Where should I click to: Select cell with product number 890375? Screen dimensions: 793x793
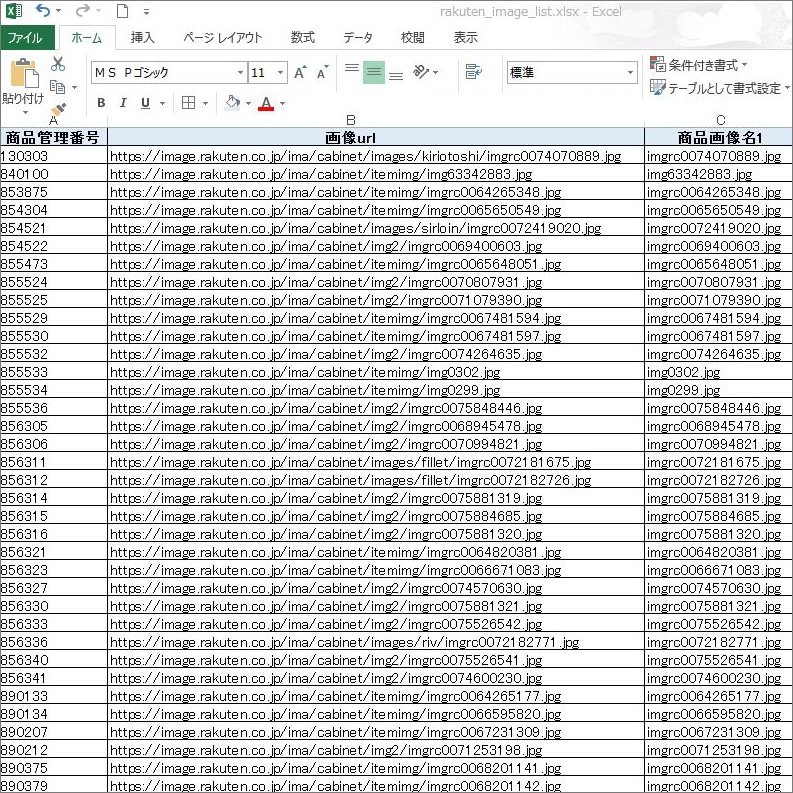point(54,768)
